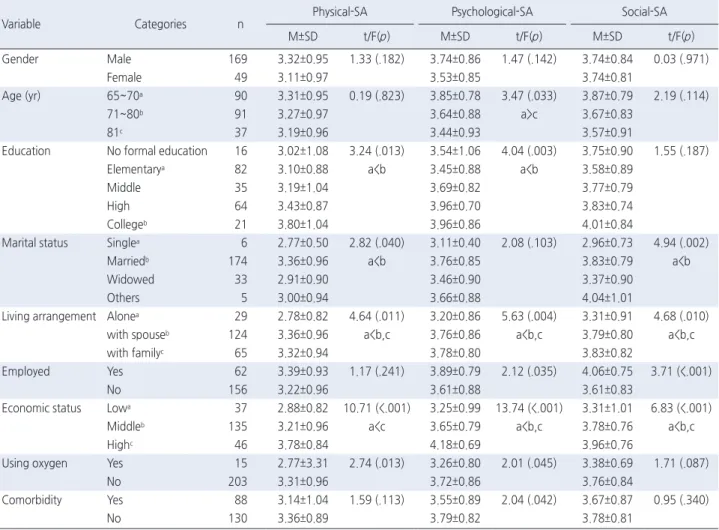719x530 pixels.
Task: Click the 'Elementary' category cell
Action: [135, 169]
